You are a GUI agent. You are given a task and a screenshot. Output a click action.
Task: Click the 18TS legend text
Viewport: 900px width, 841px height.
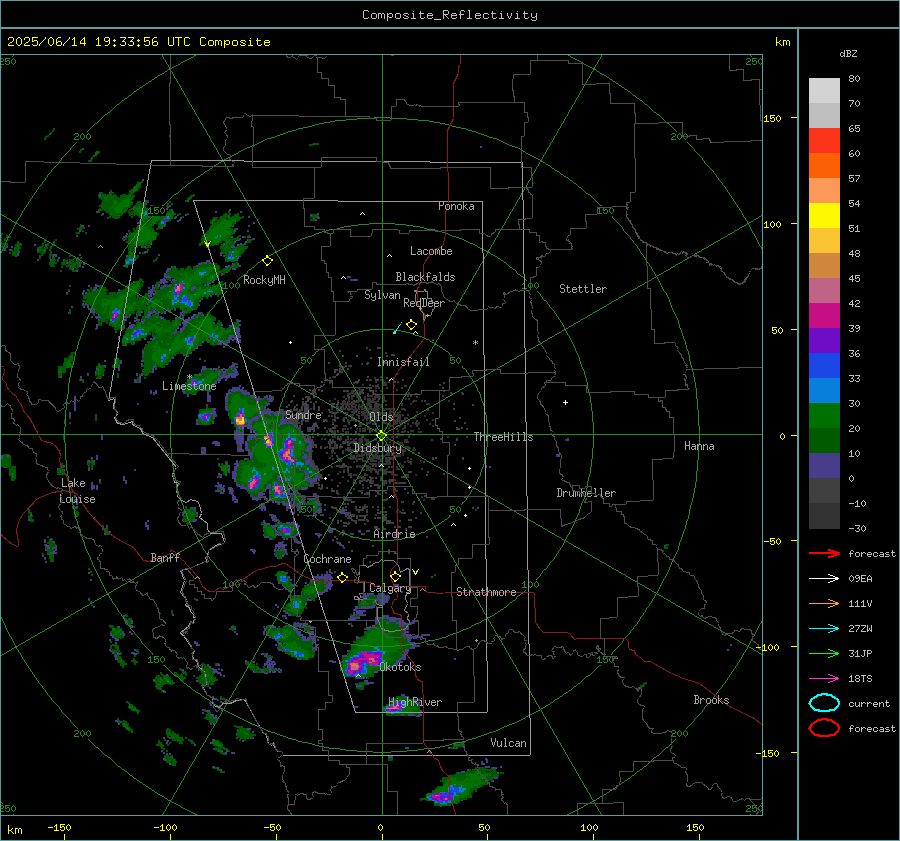coord(860,679)
